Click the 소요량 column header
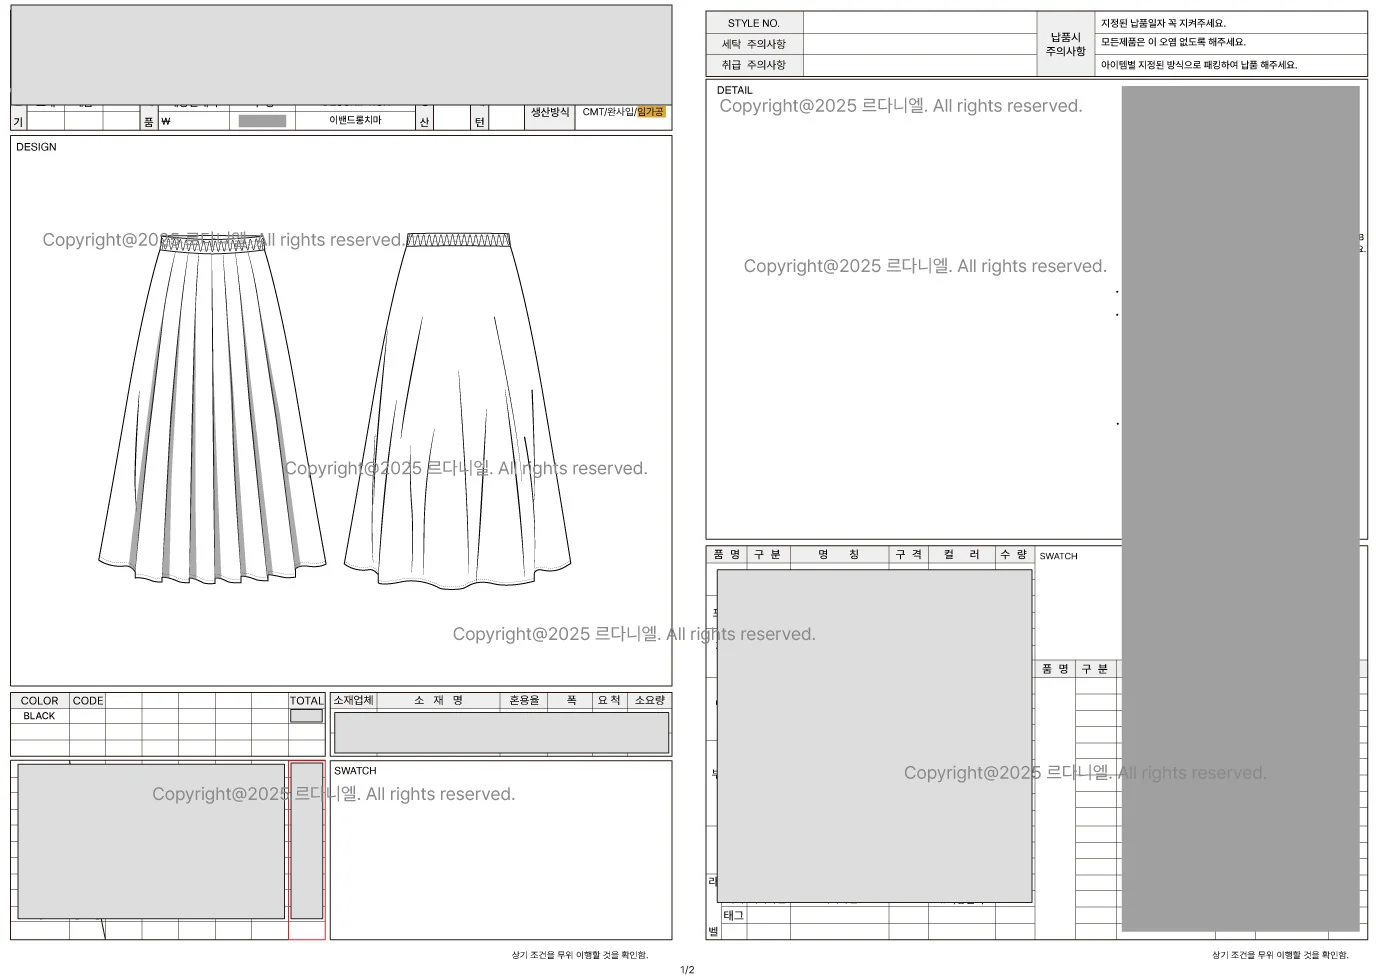 (x=649, y=701)
